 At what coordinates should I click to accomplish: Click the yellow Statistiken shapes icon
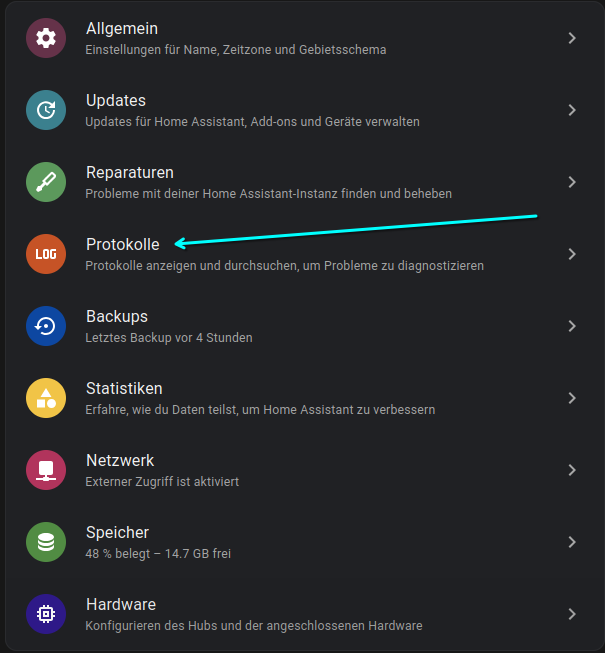46,398
